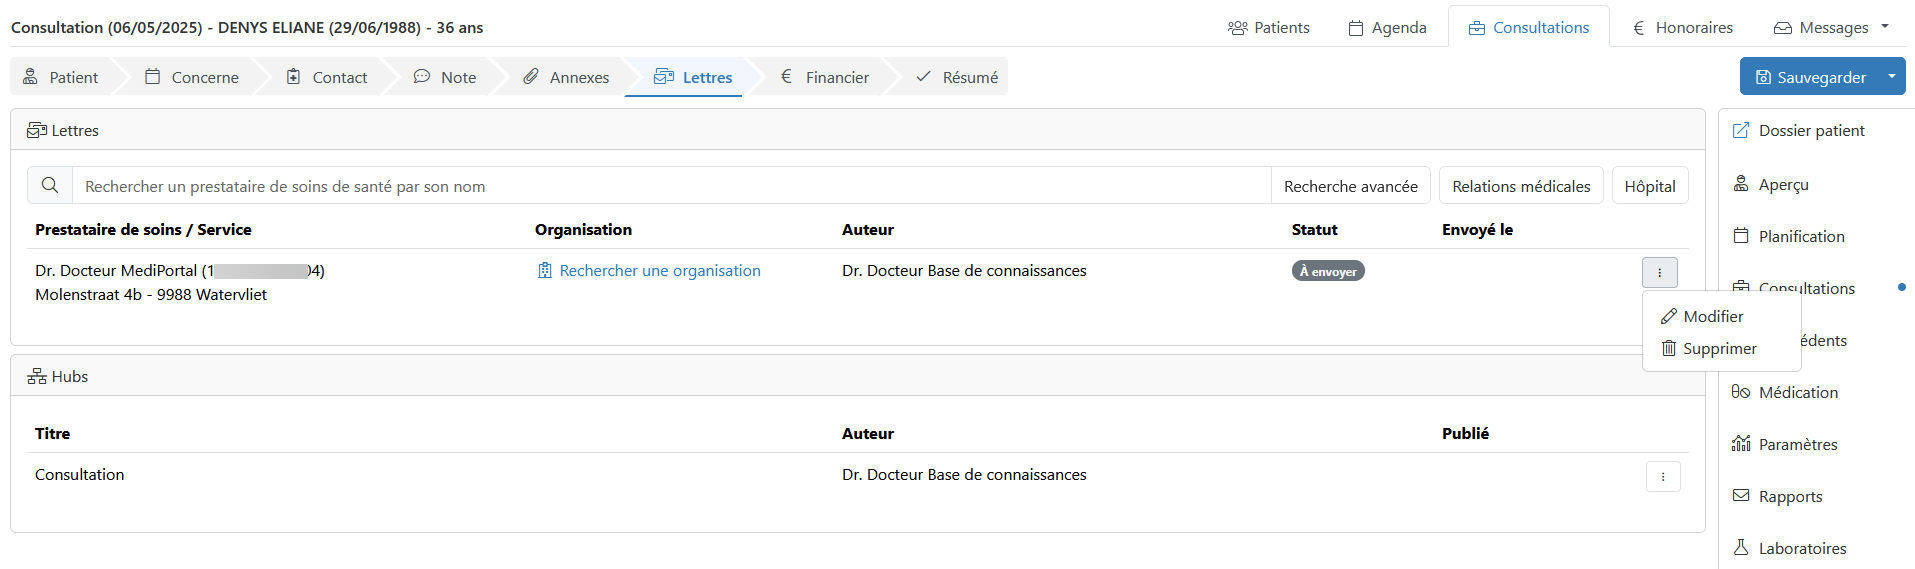Click the Relations médicales button
The image size is (1915, 569).
pyautogui.click(x=1521, y=186)
